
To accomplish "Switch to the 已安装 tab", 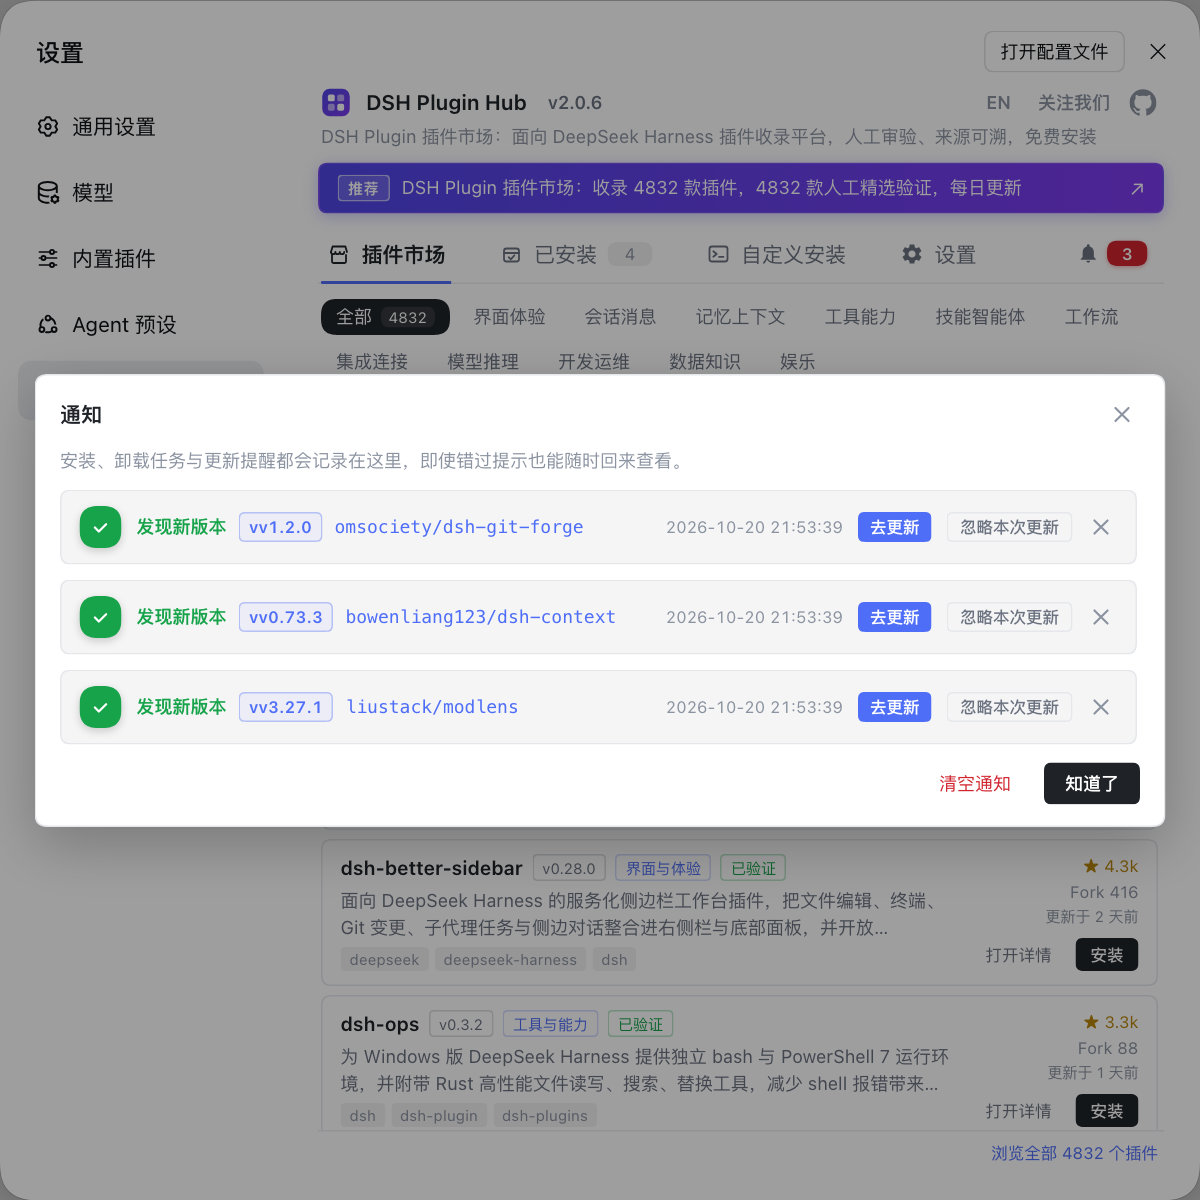I will point(576,255).
